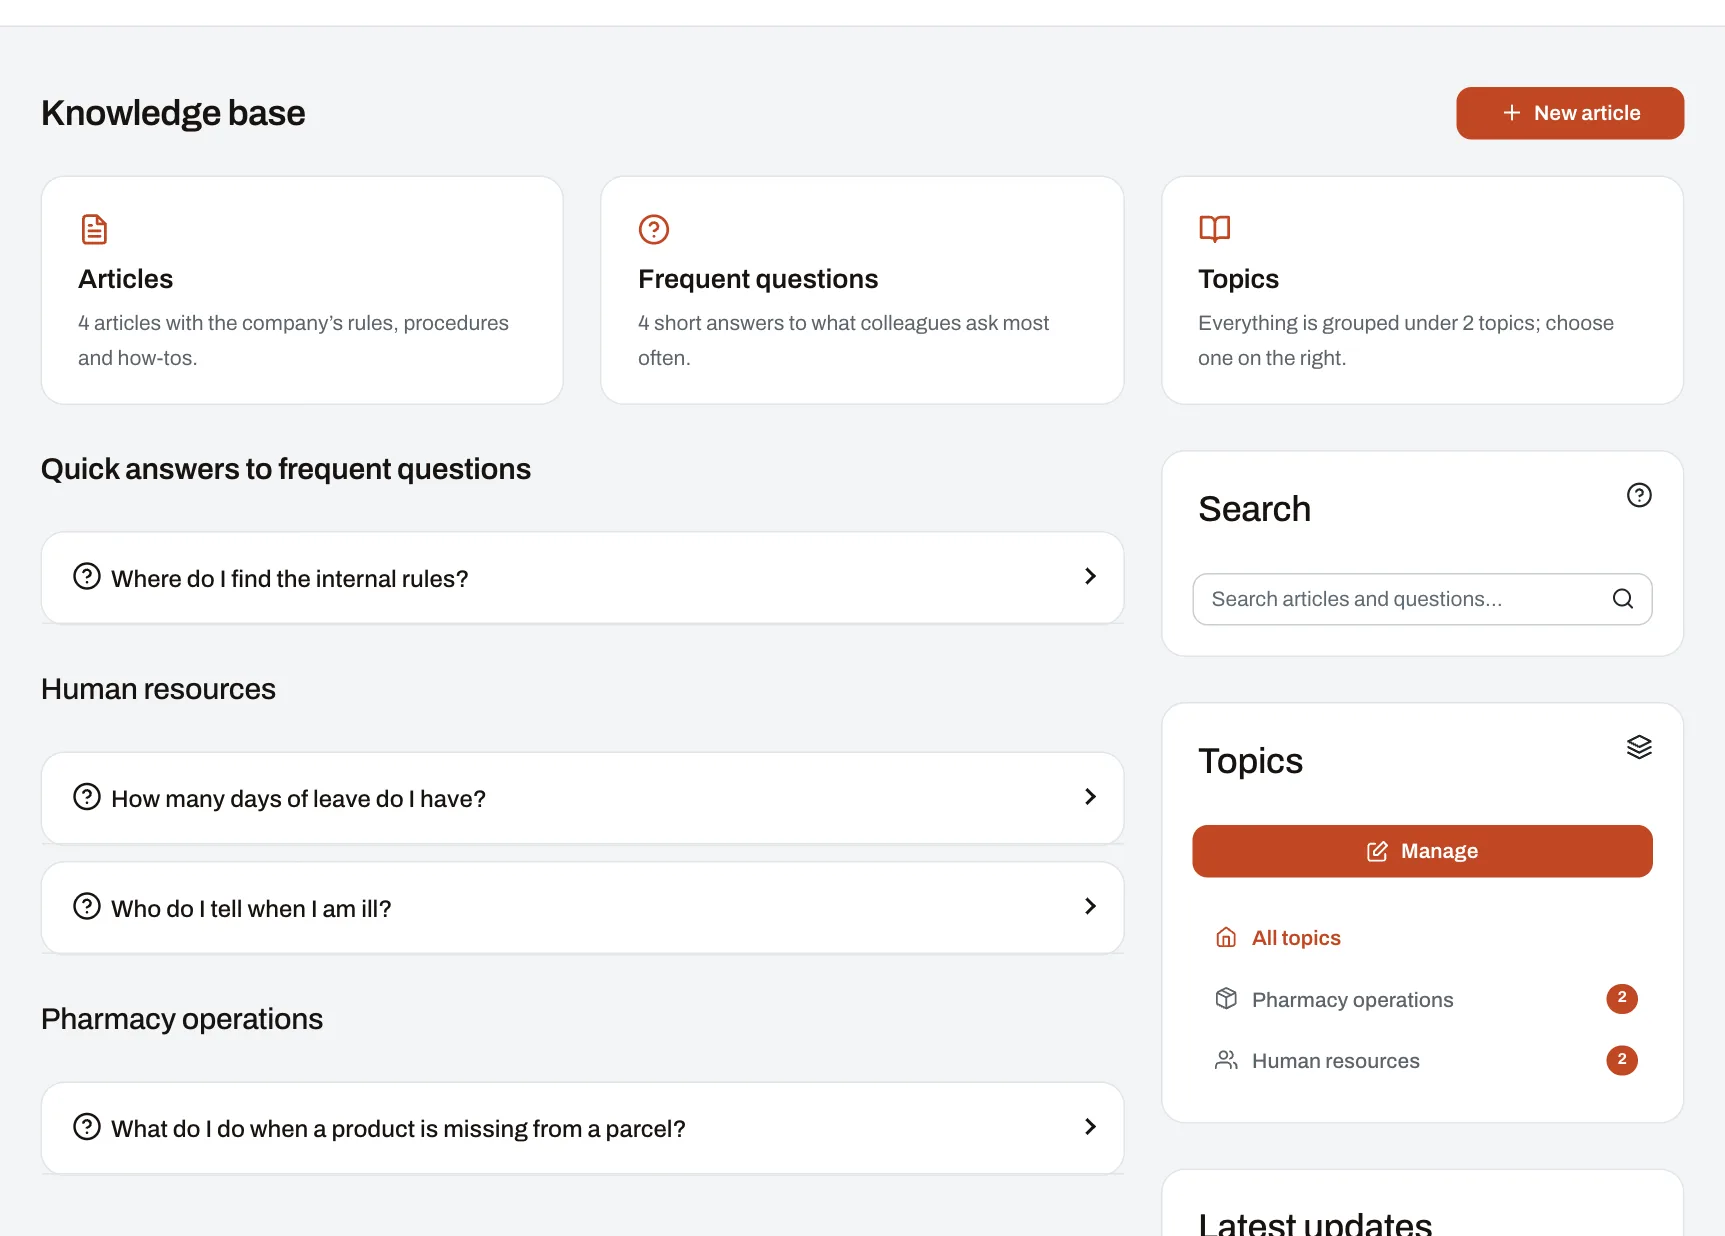Click the question icon beside internal rules

point(87,577)
